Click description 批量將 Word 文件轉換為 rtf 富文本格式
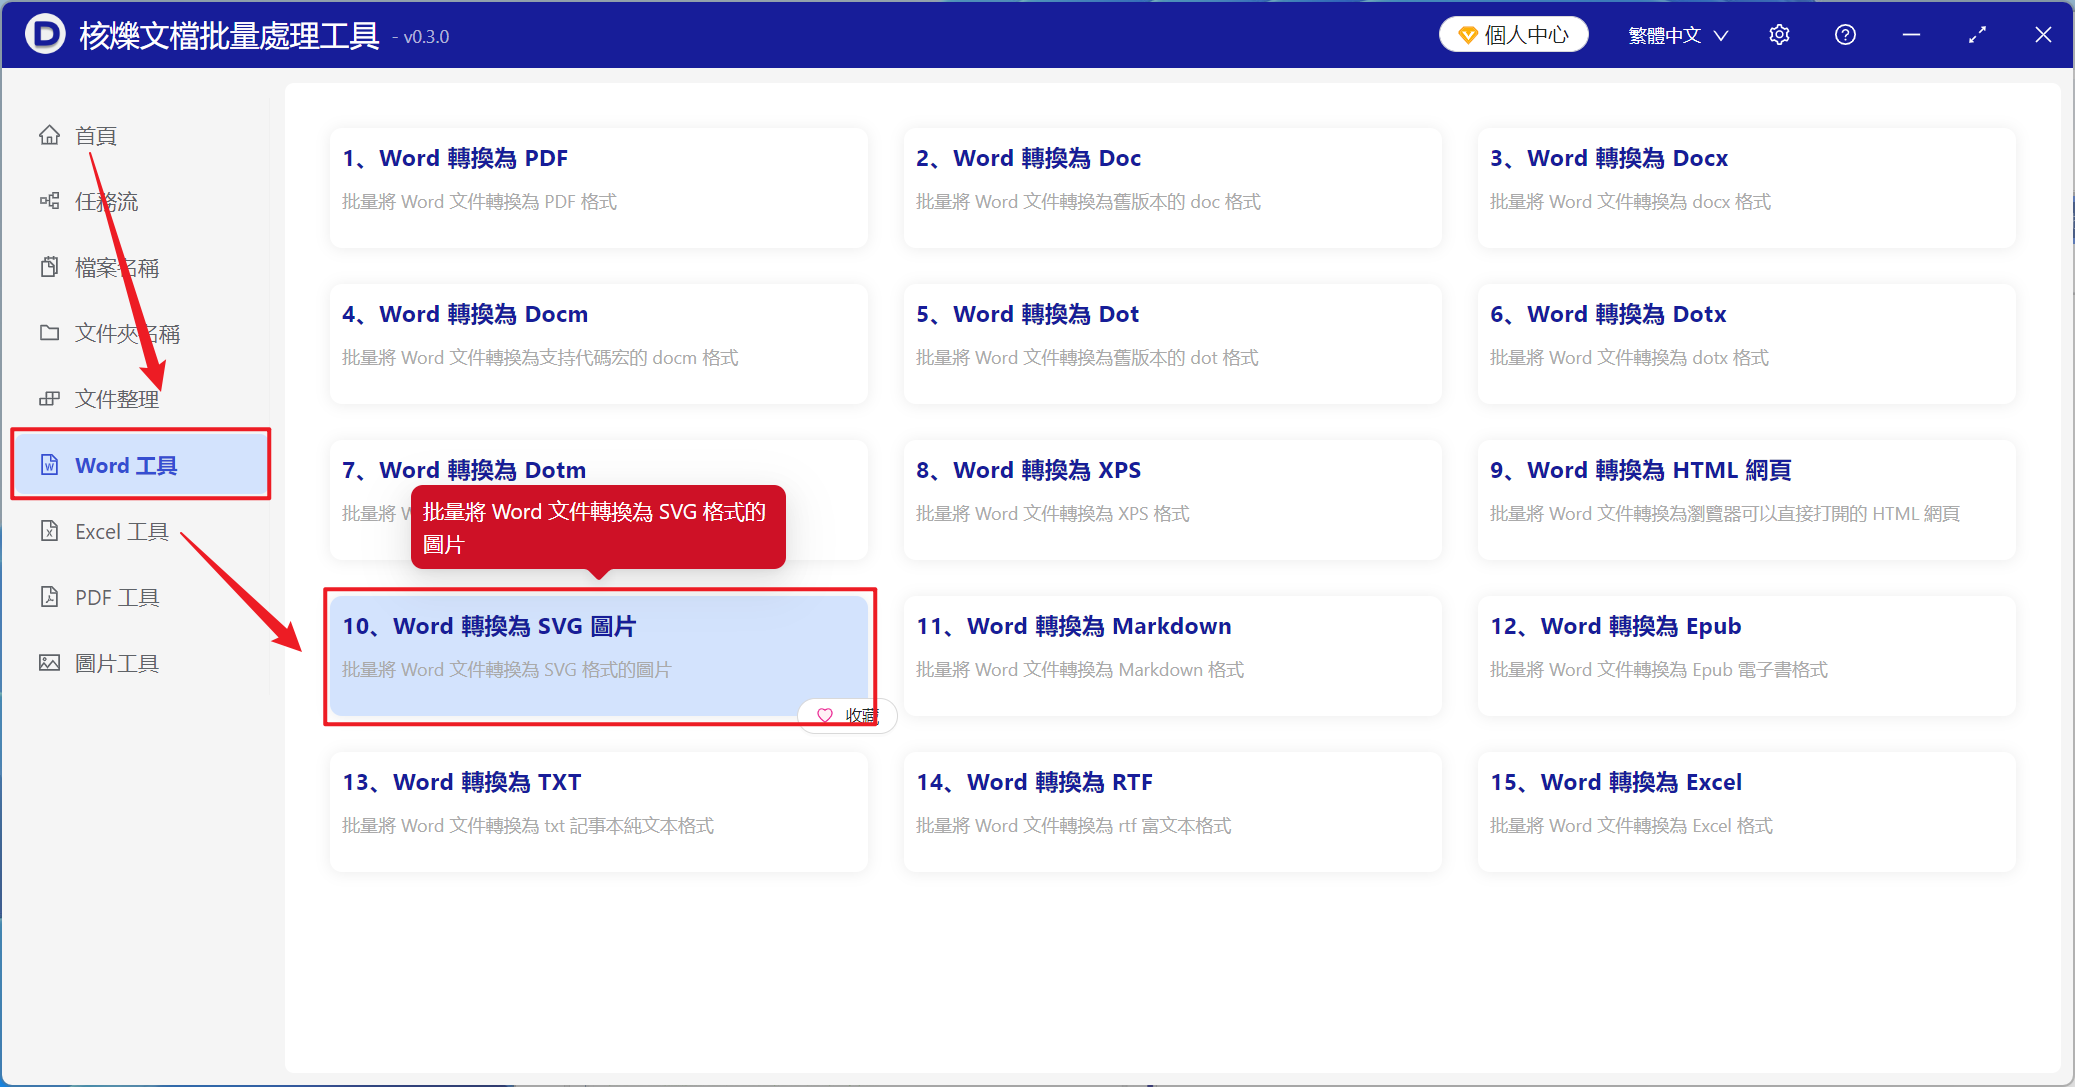 [1073, 826]
